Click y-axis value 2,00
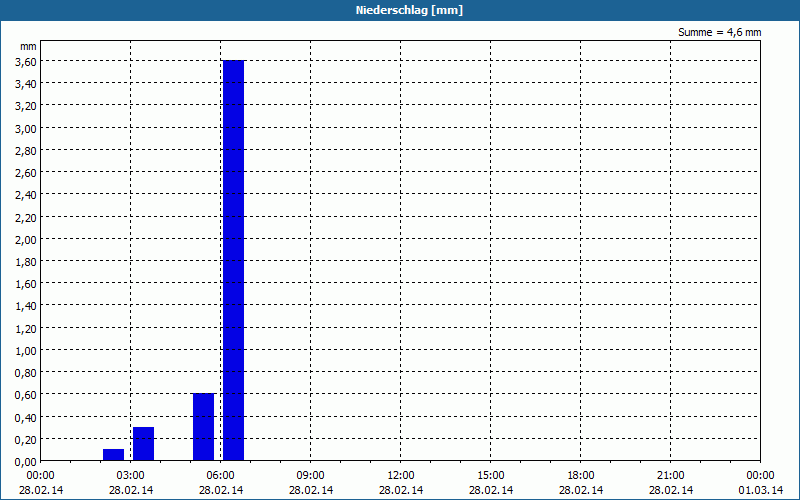The width and height of the screenshot is (800, 500). (26, 239)
